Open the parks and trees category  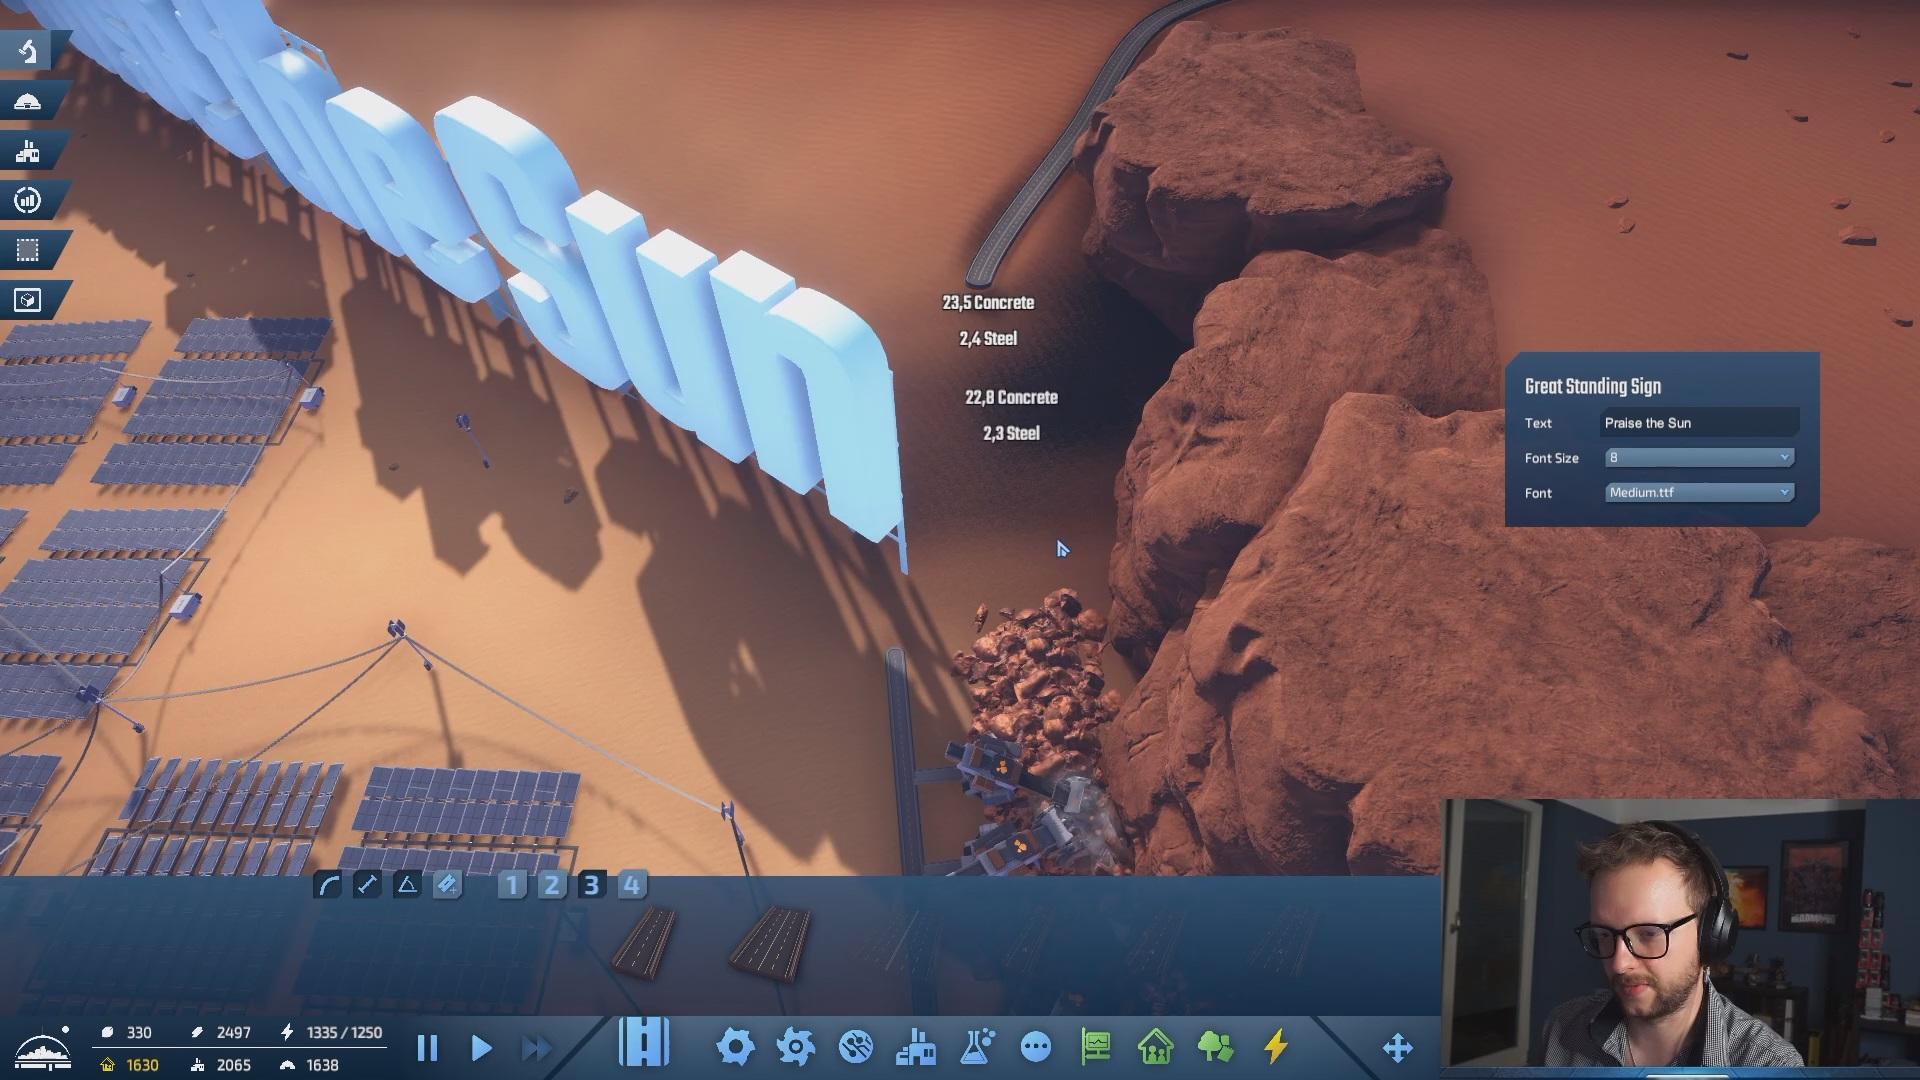click(x=1215, y=1047)
